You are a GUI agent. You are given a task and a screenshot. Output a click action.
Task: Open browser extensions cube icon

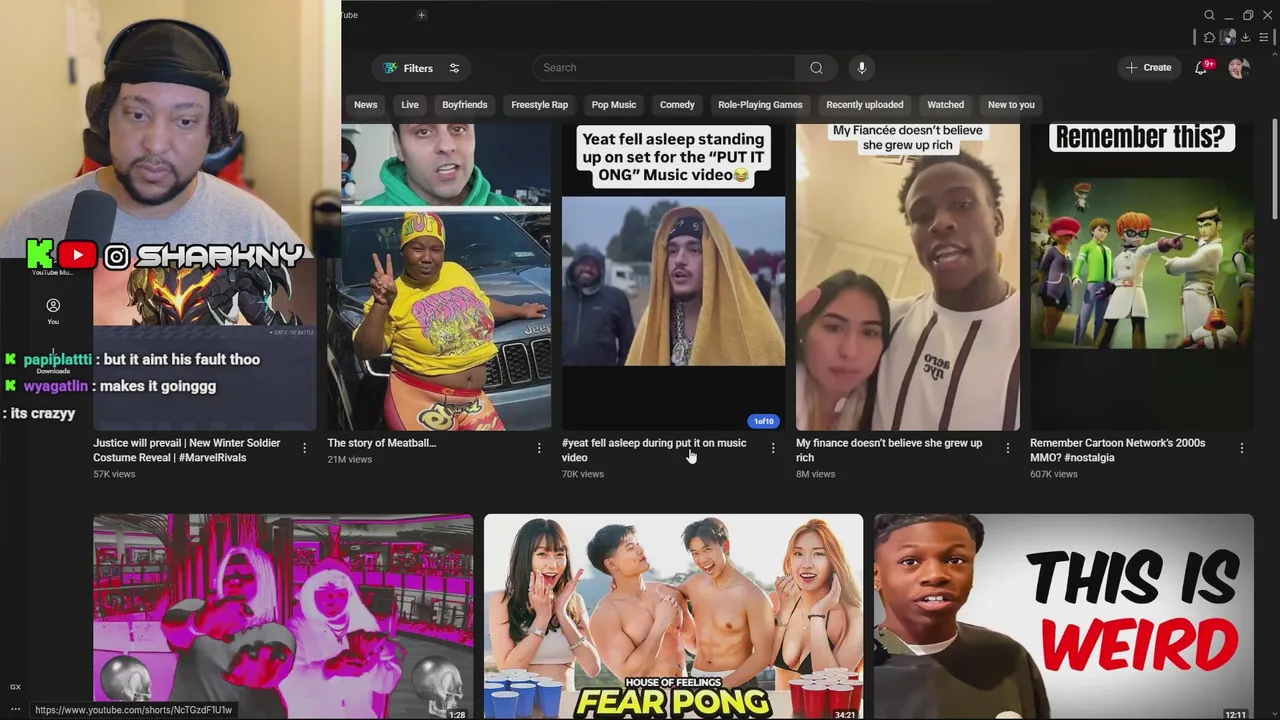tap(1209, 37)
